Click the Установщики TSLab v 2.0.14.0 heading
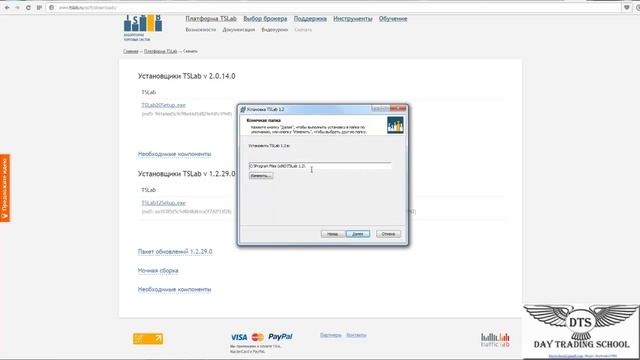This screenshot has height=360, width=640. pos(187,76)
